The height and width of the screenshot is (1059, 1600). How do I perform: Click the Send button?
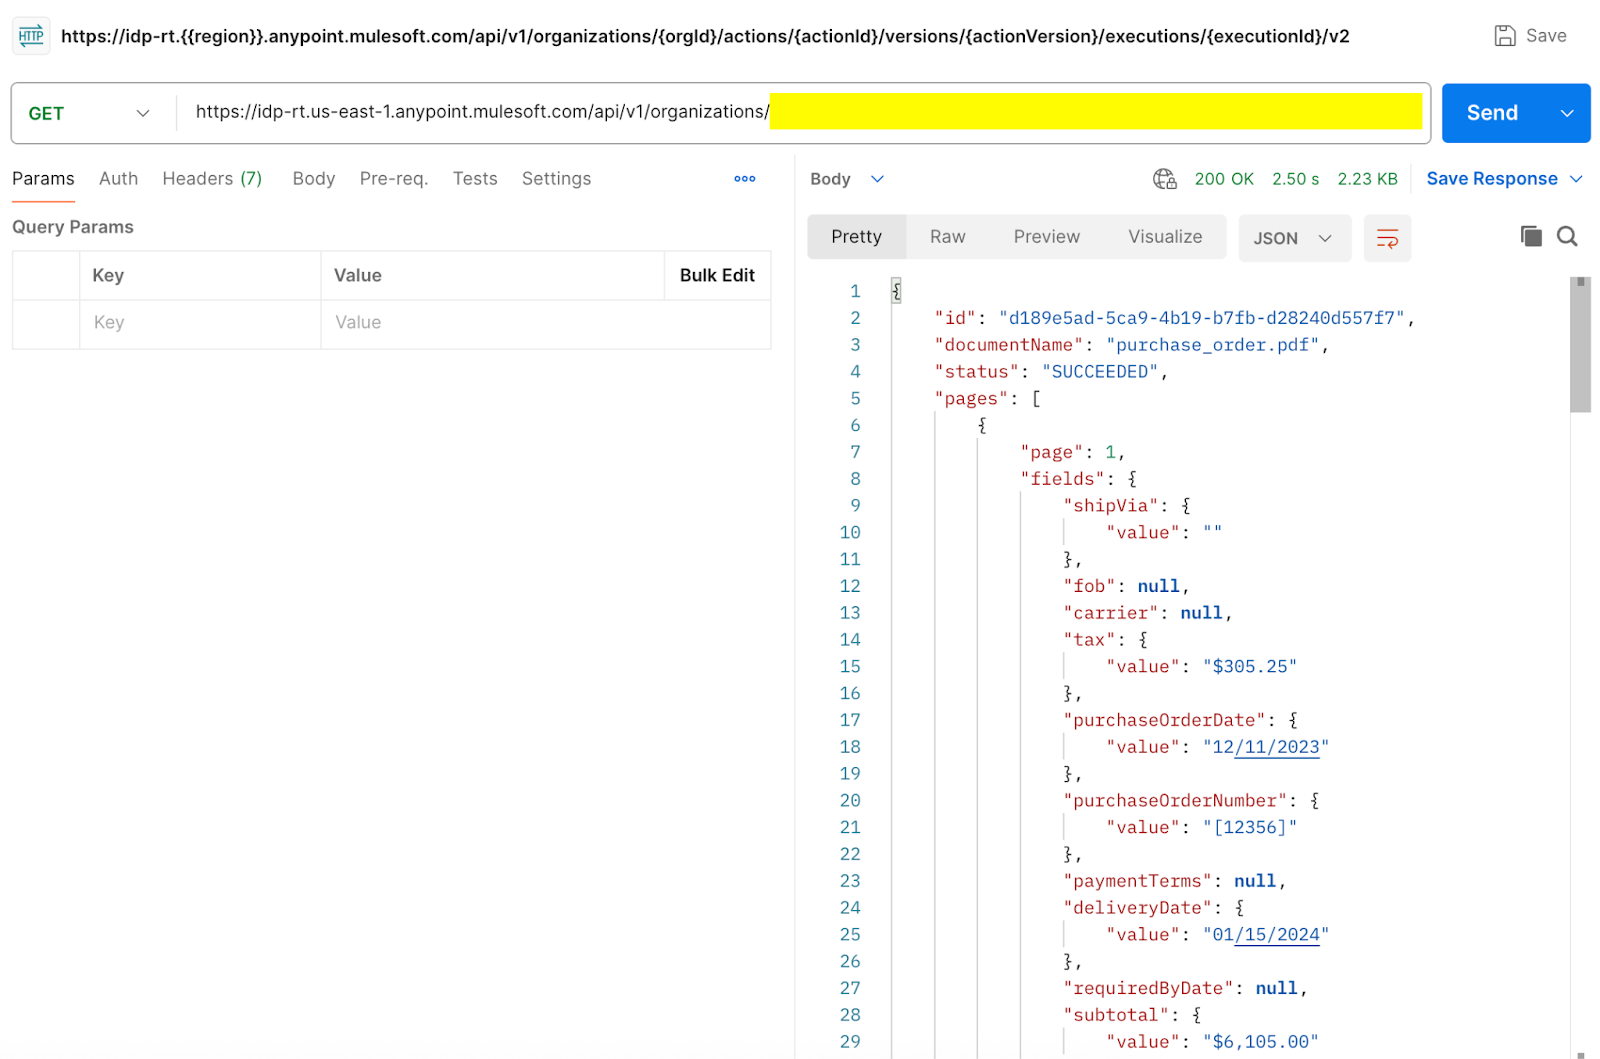point(1491,113)
